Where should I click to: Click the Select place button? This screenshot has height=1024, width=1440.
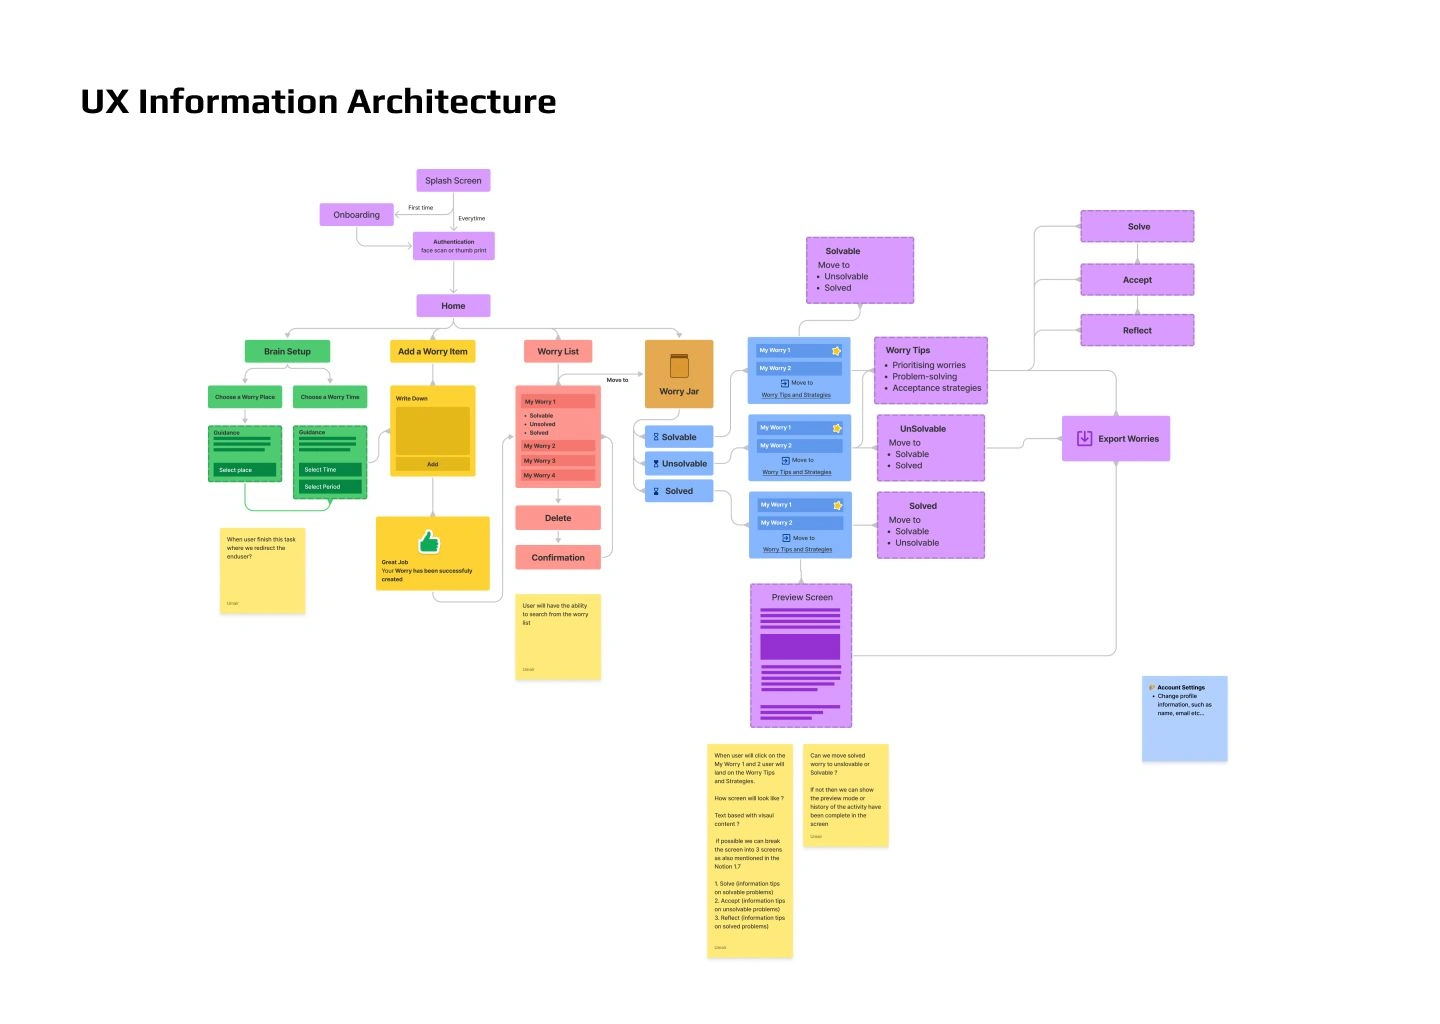[245, 470]
